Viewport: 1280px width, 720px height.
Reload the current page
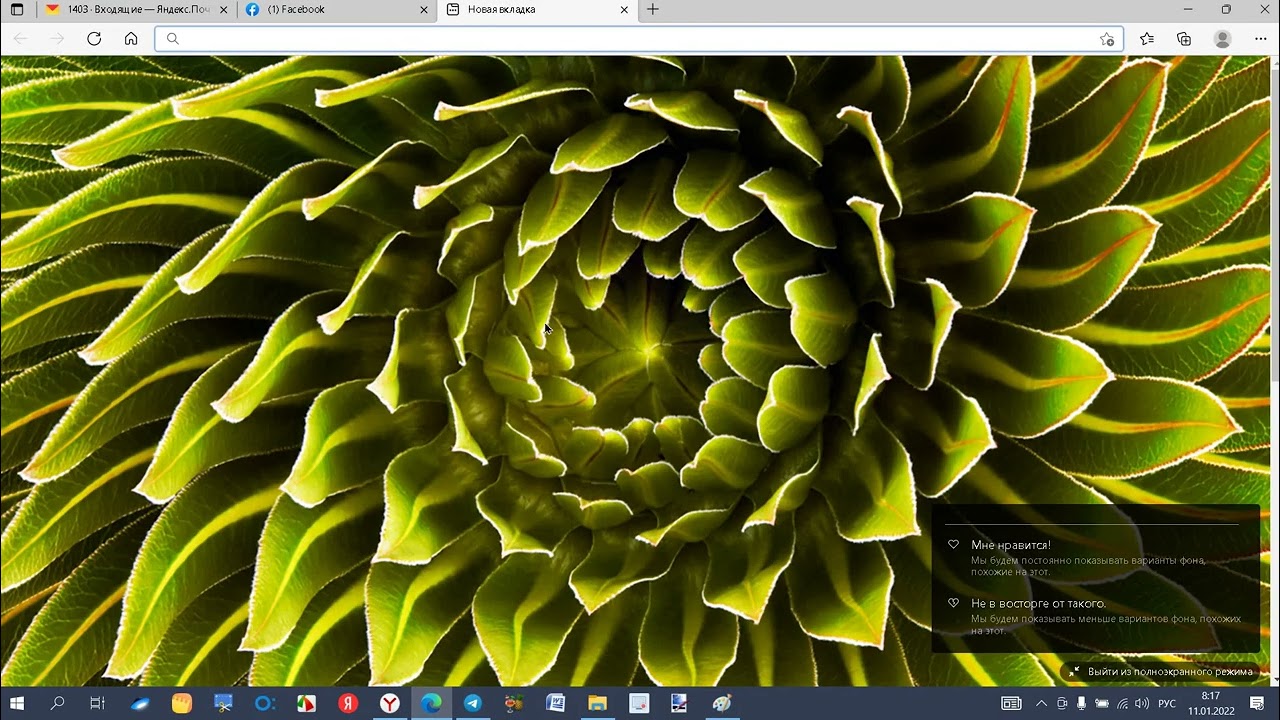(x=94, y=39)
